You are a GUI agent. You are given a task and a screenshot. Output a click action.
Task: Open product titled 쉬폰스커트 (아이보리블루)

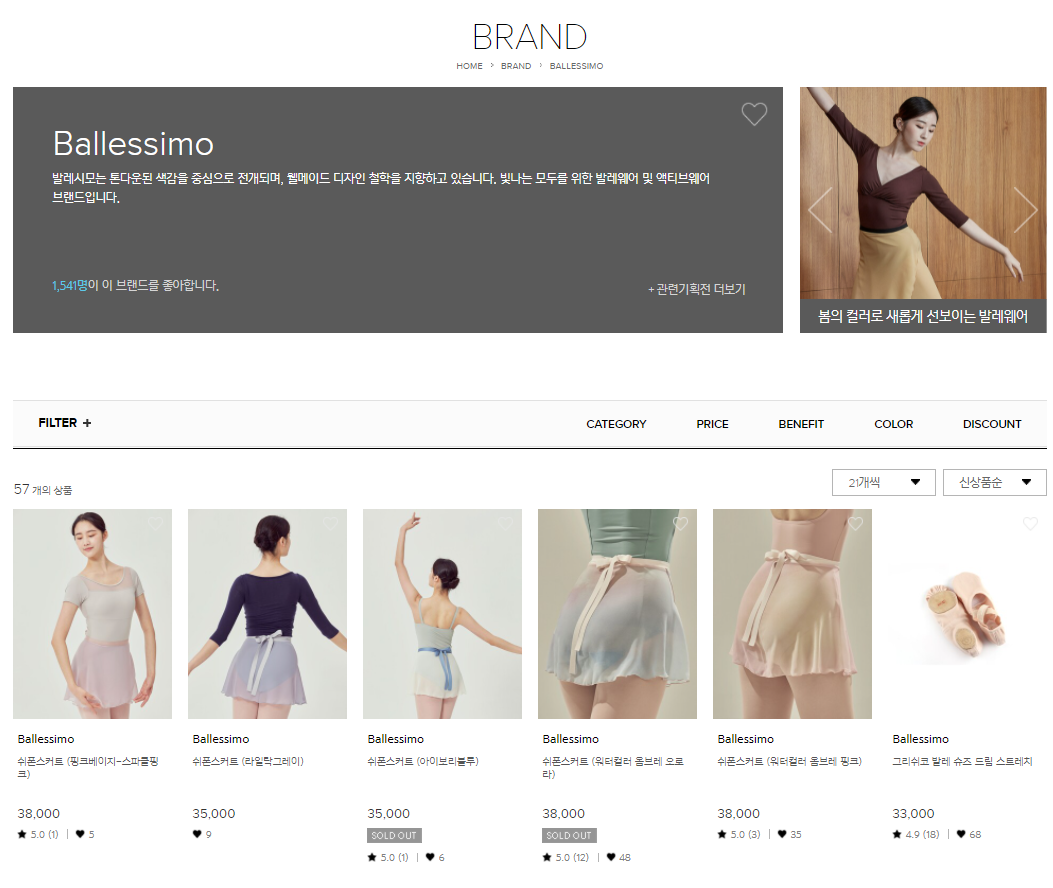coord(423,761)
